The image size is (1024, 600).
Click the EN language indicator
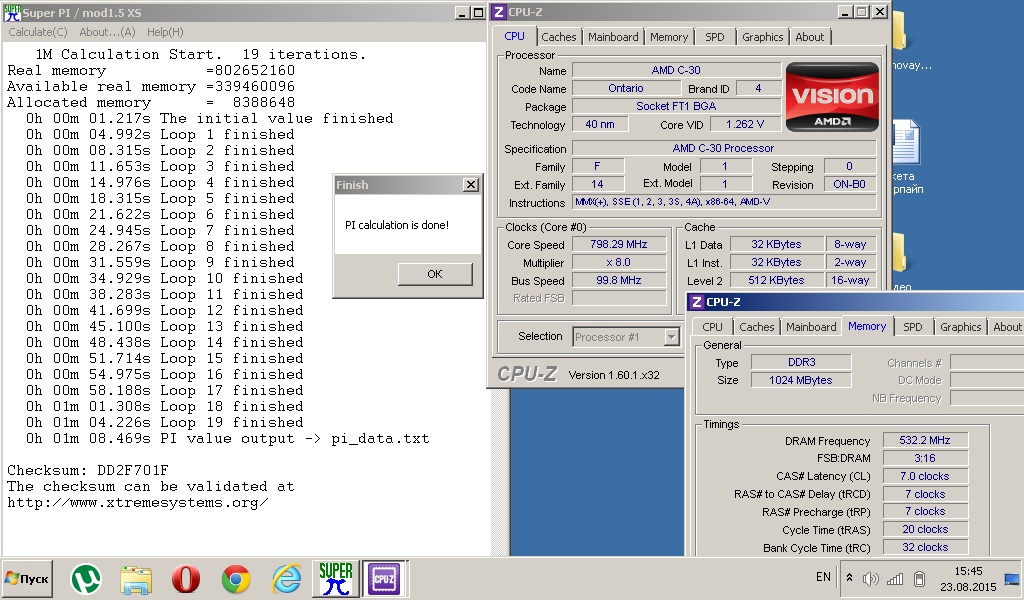(823, 577)
